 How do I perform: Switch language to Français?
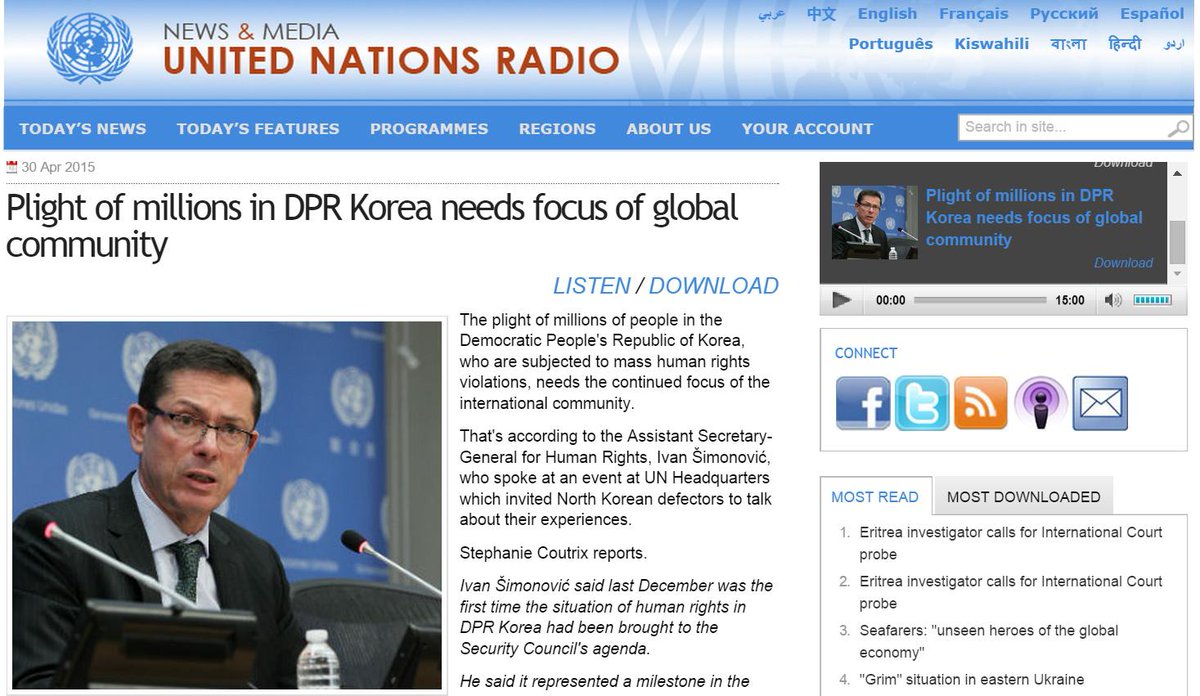(x=974, y=14)
